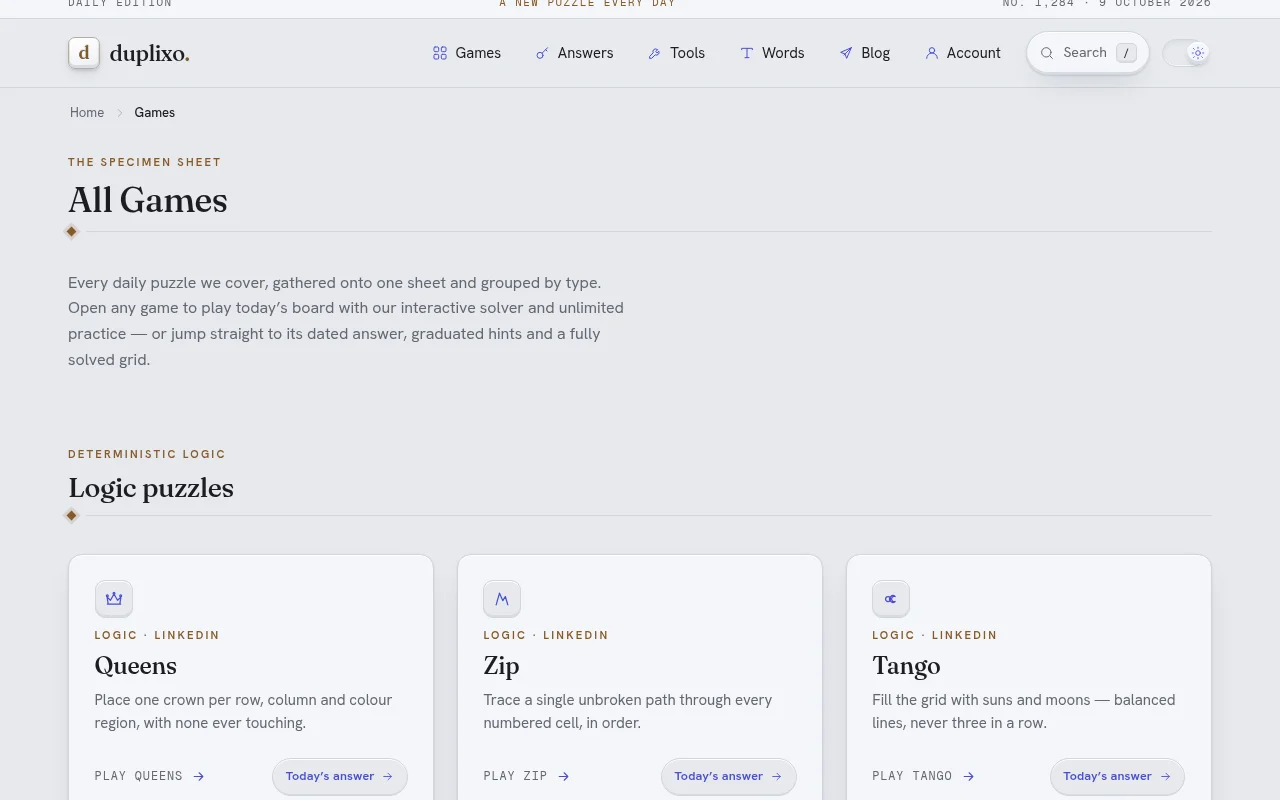The image size is (1280, 800).
Task: Click the slash shortcut key badge
Action: [1126, 53]
